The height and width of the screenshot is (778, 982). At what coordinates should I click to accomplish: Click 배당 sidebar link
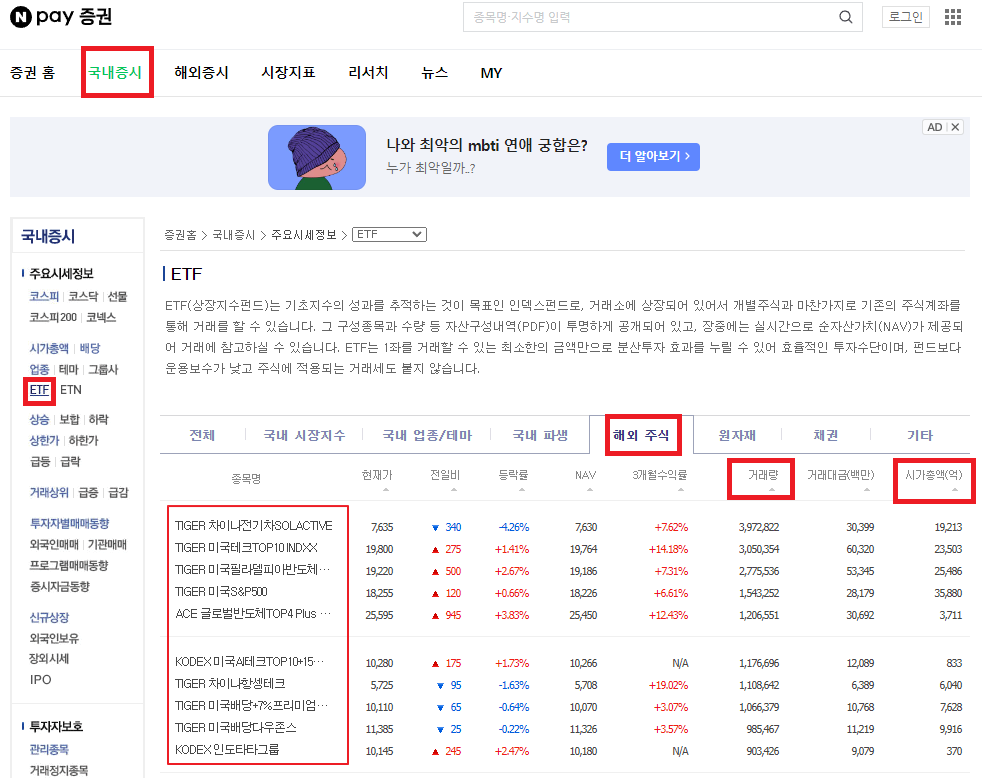(90, 348)
